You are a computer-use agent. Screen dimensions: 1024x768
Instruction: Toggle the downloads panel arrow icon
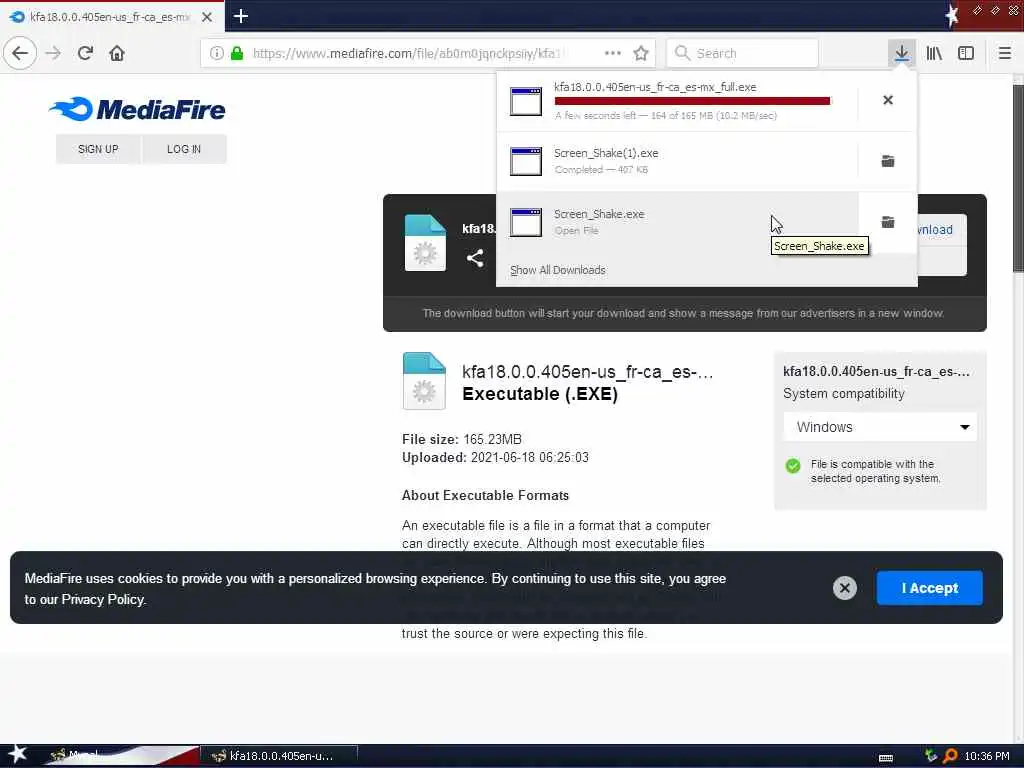[901, 53]
